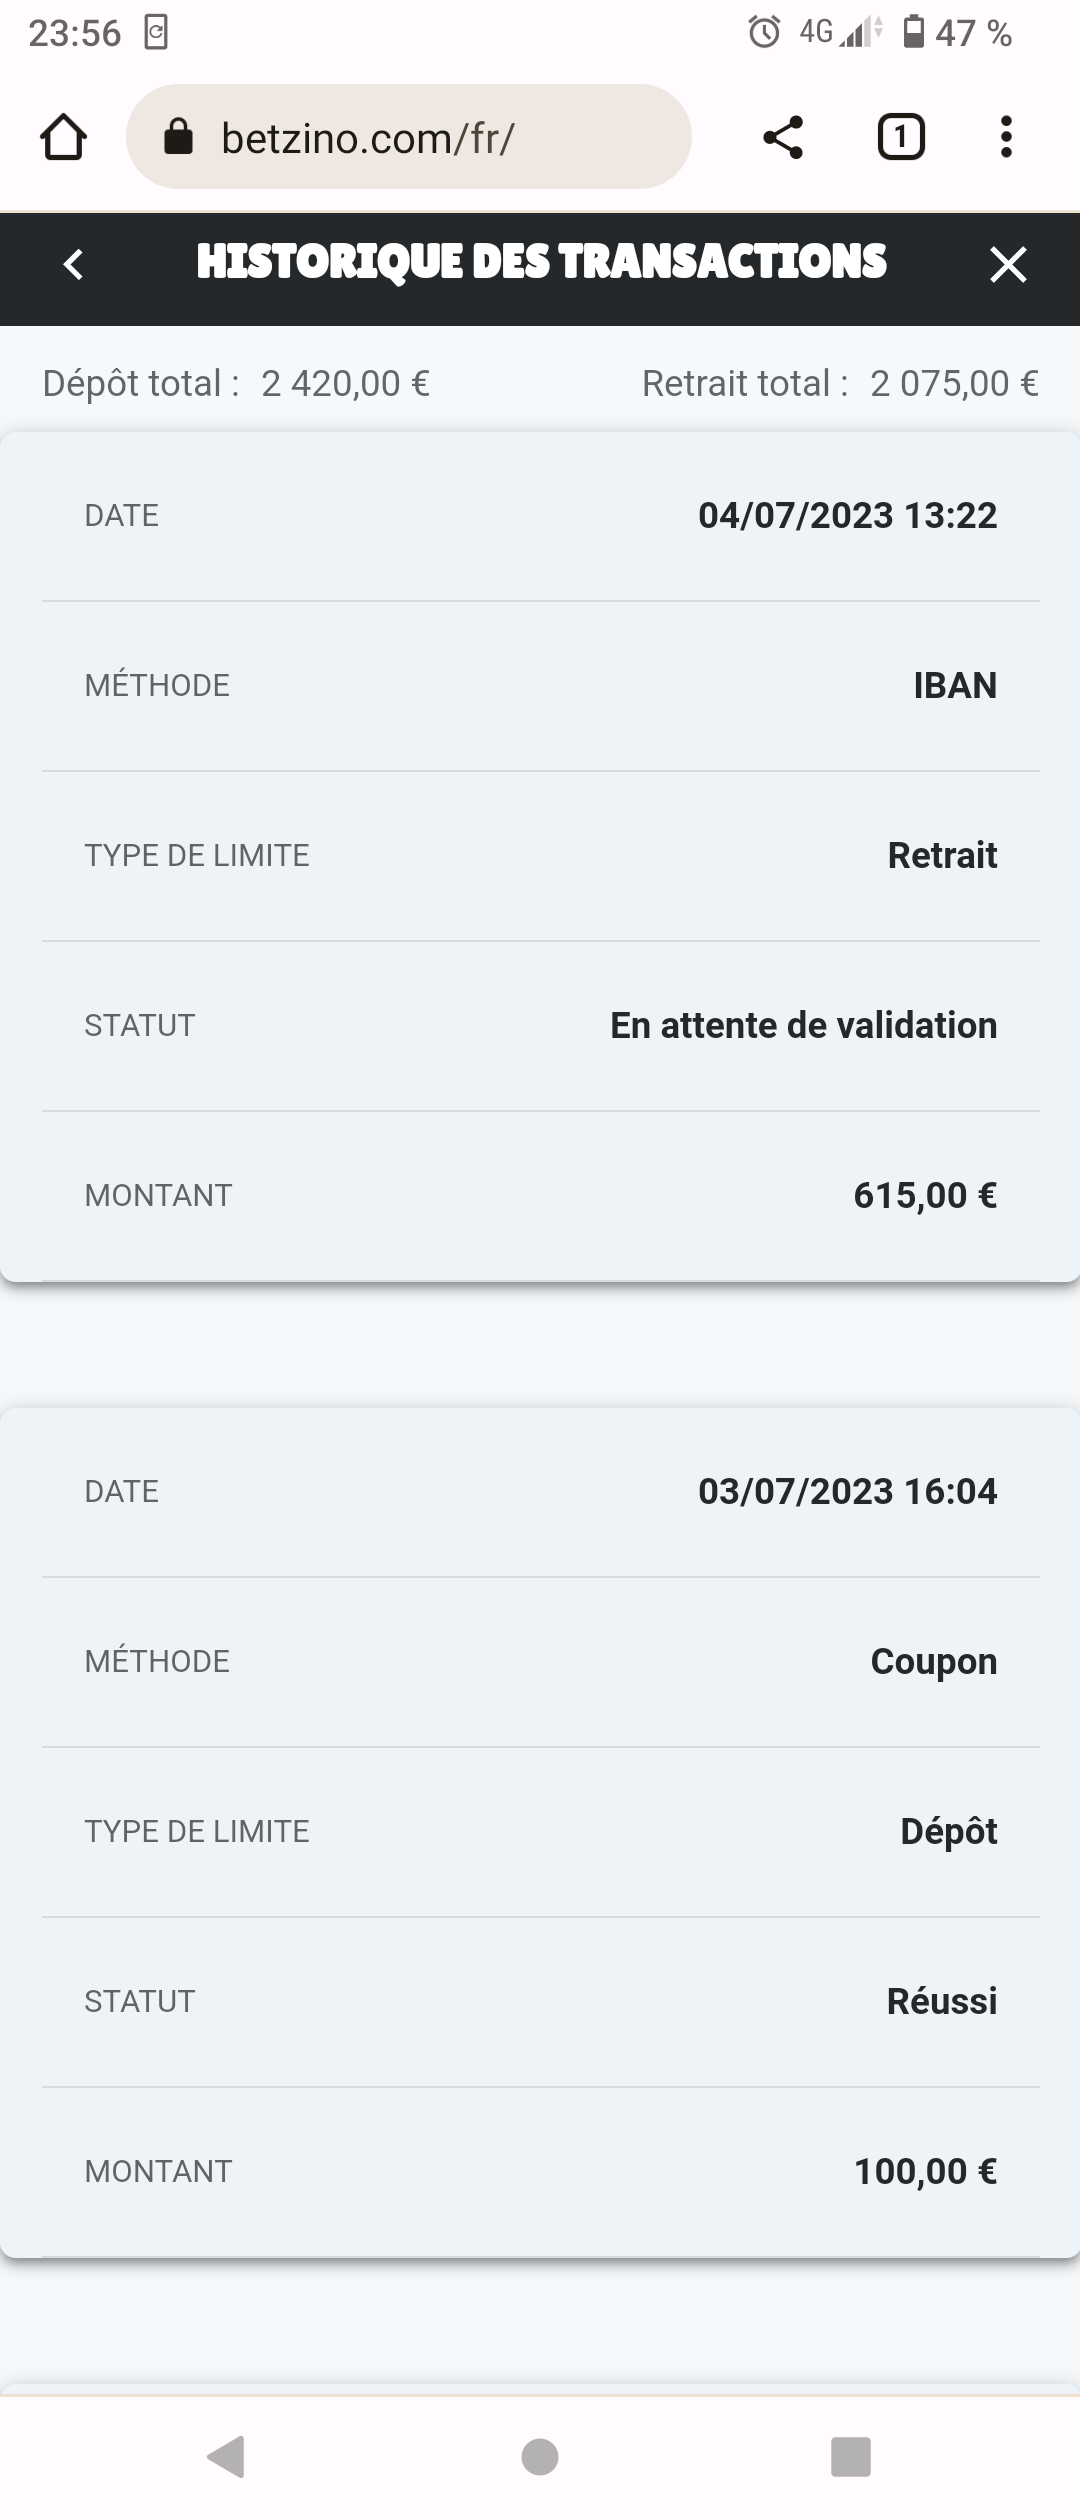
Task: Tap the Android recent apps square
Action: tap(851, 2457)
